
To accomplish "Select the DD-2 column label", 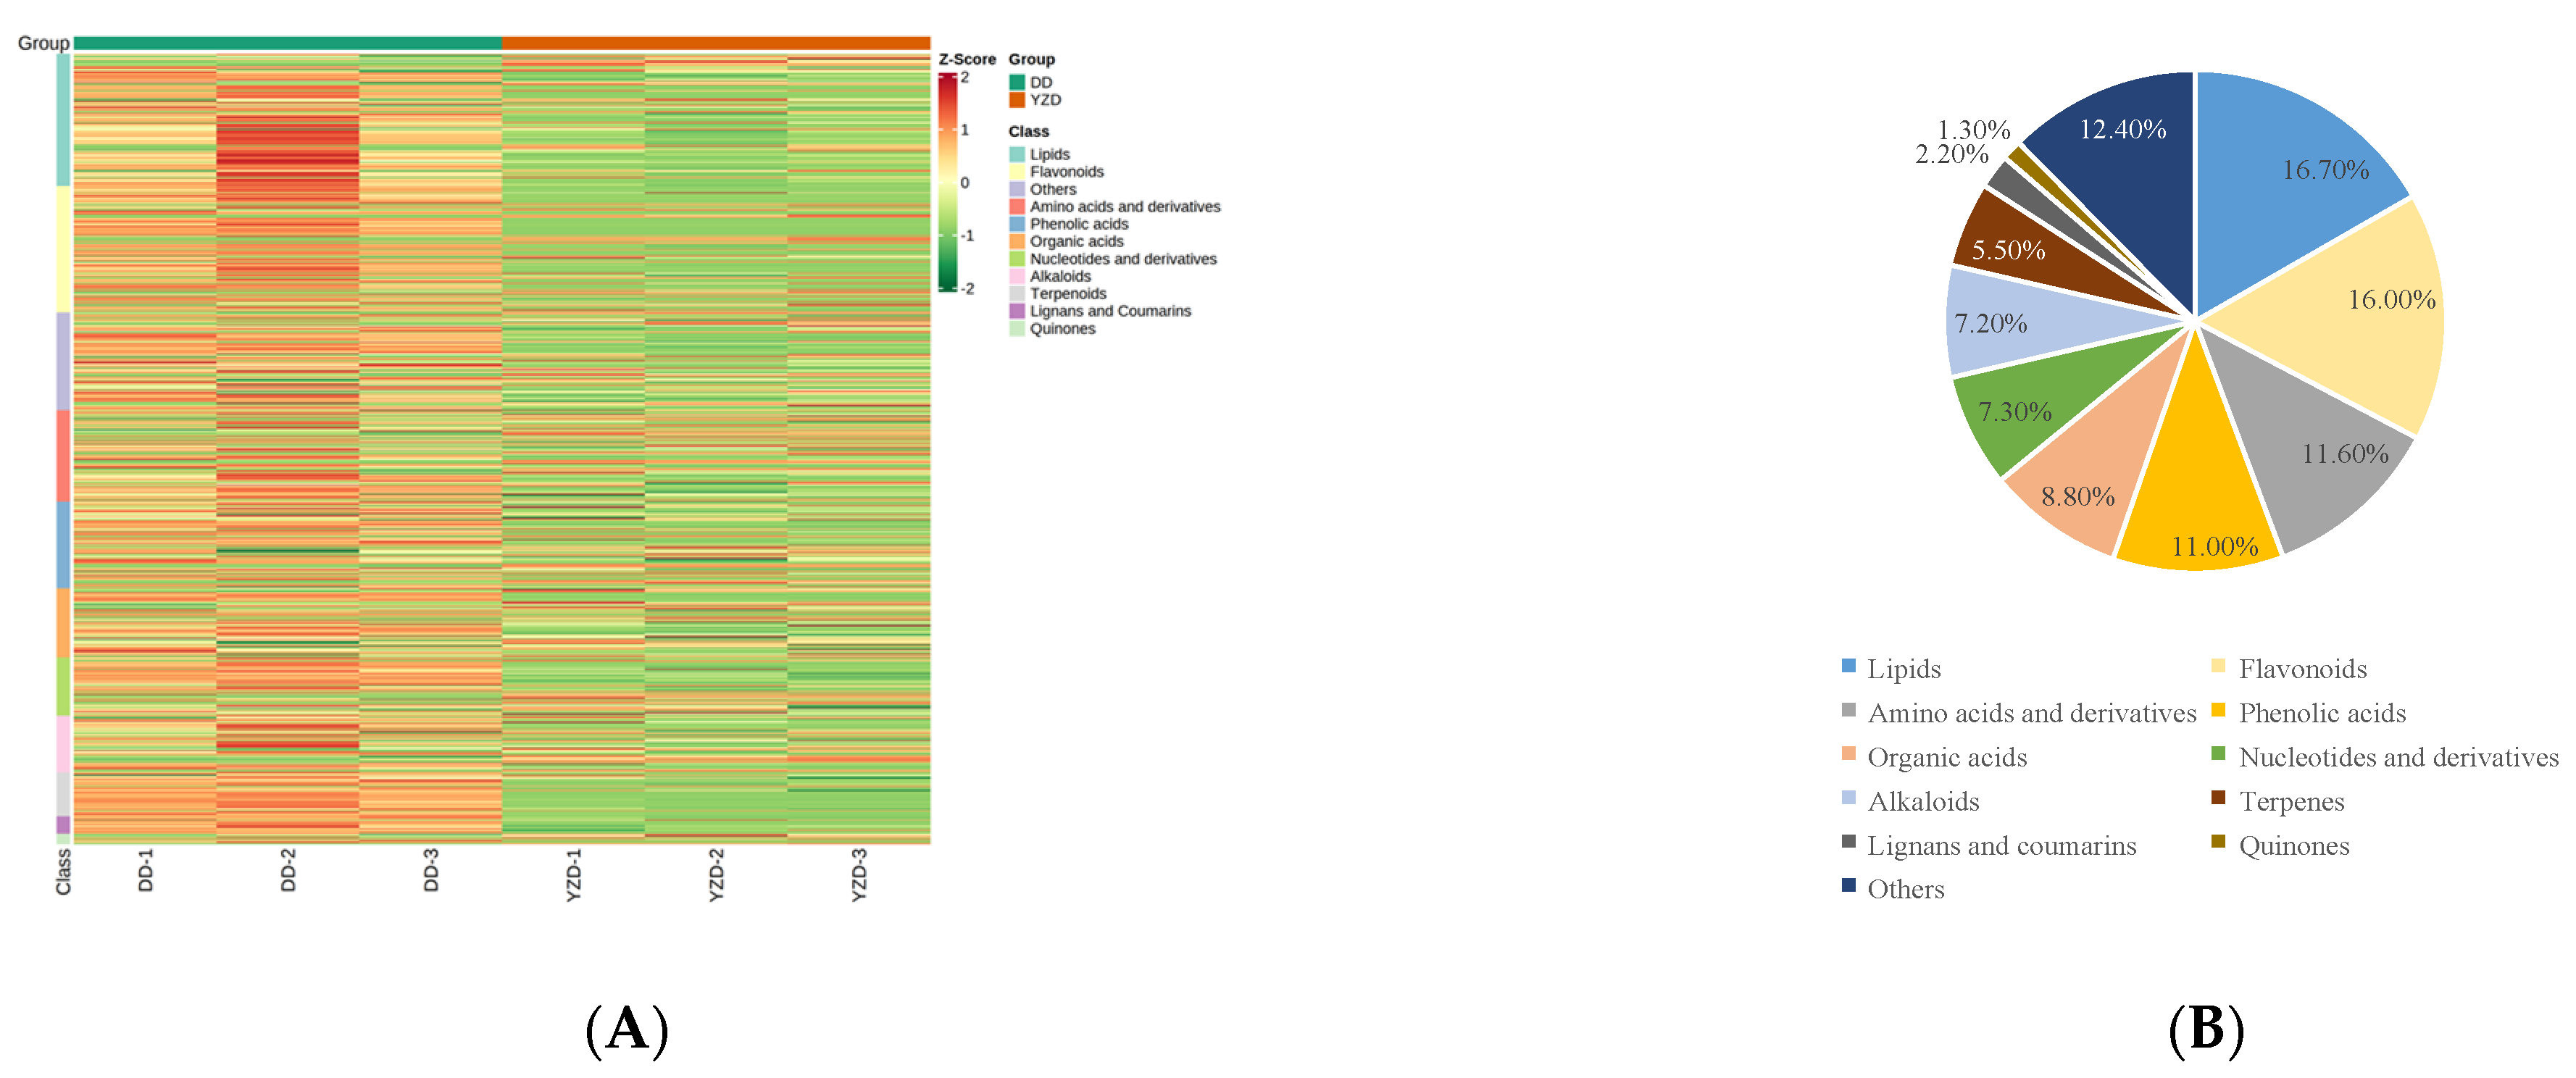I will 288,870.
